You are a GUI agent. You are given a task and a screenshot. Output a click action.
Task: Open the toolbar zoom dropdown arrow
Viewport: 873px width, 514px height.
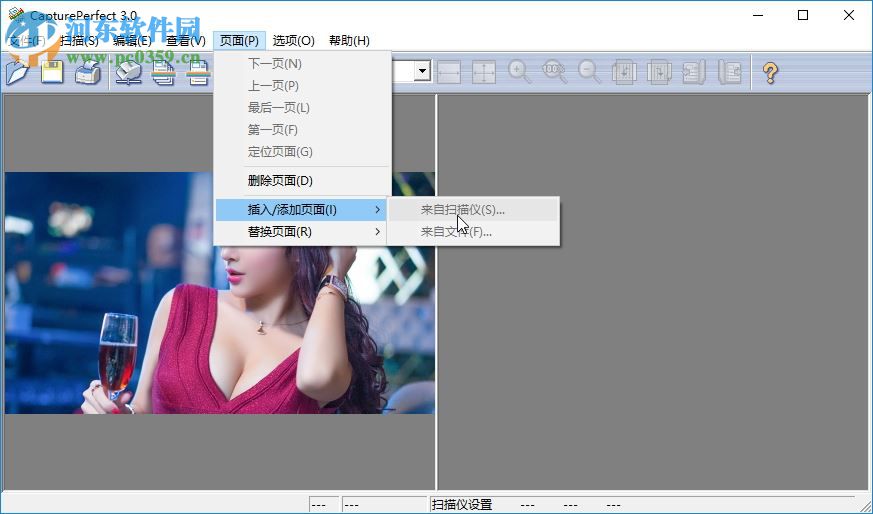coord(423,71)
